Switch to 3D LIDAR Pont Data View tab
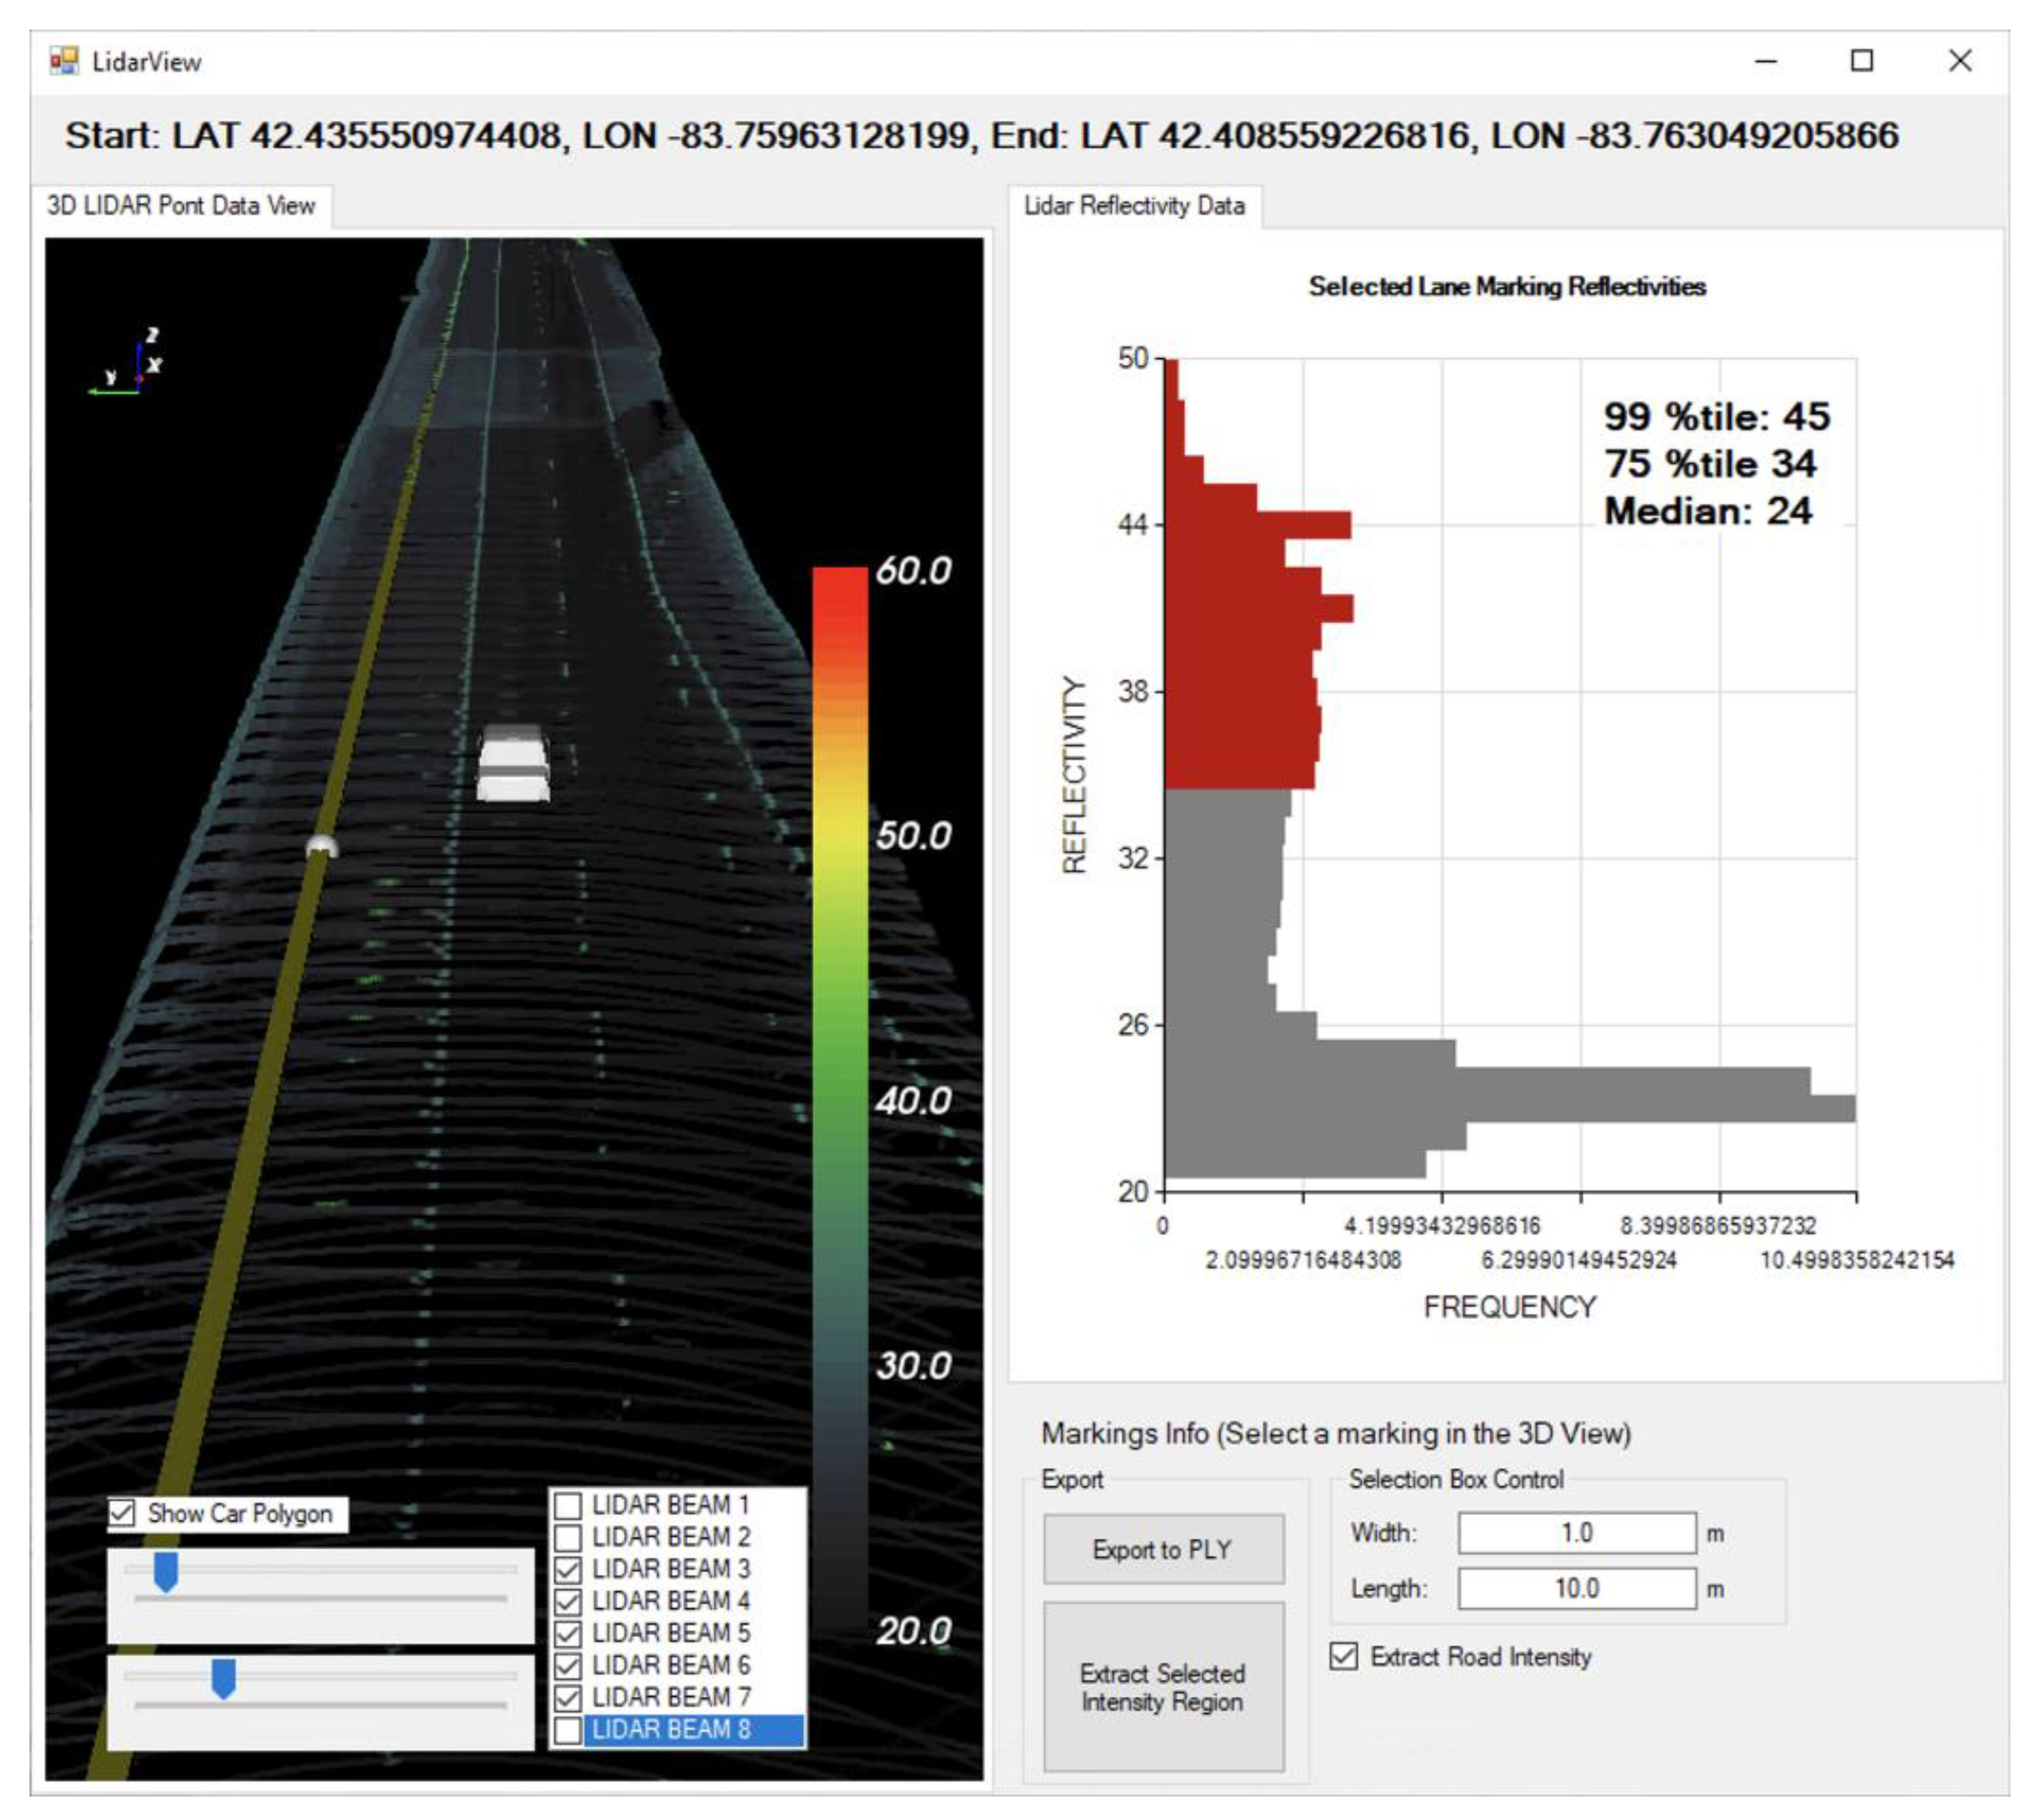Viewport: 2032px width, 1820px height. (181, 206)
